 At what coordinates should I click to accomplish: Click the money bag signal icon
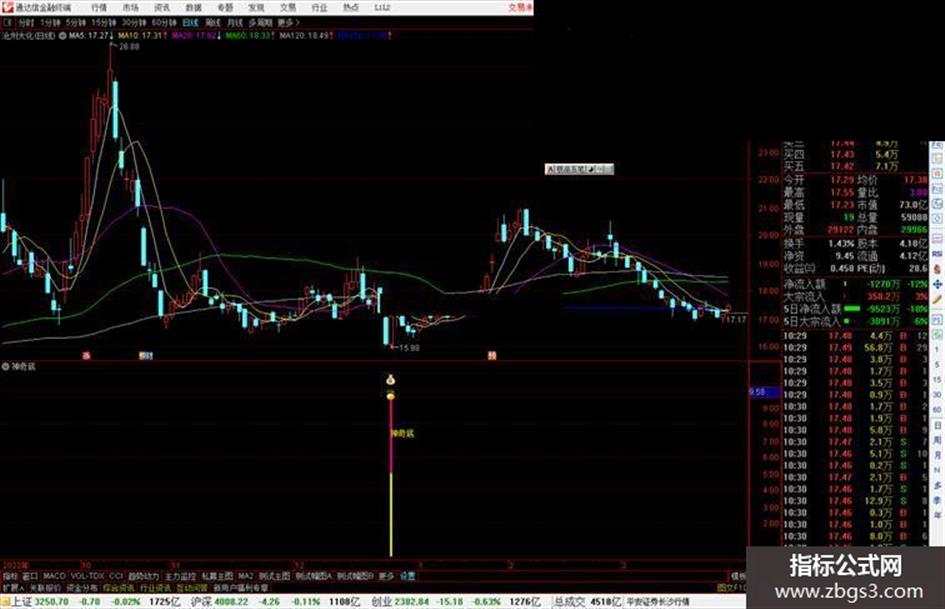[391, 380]
